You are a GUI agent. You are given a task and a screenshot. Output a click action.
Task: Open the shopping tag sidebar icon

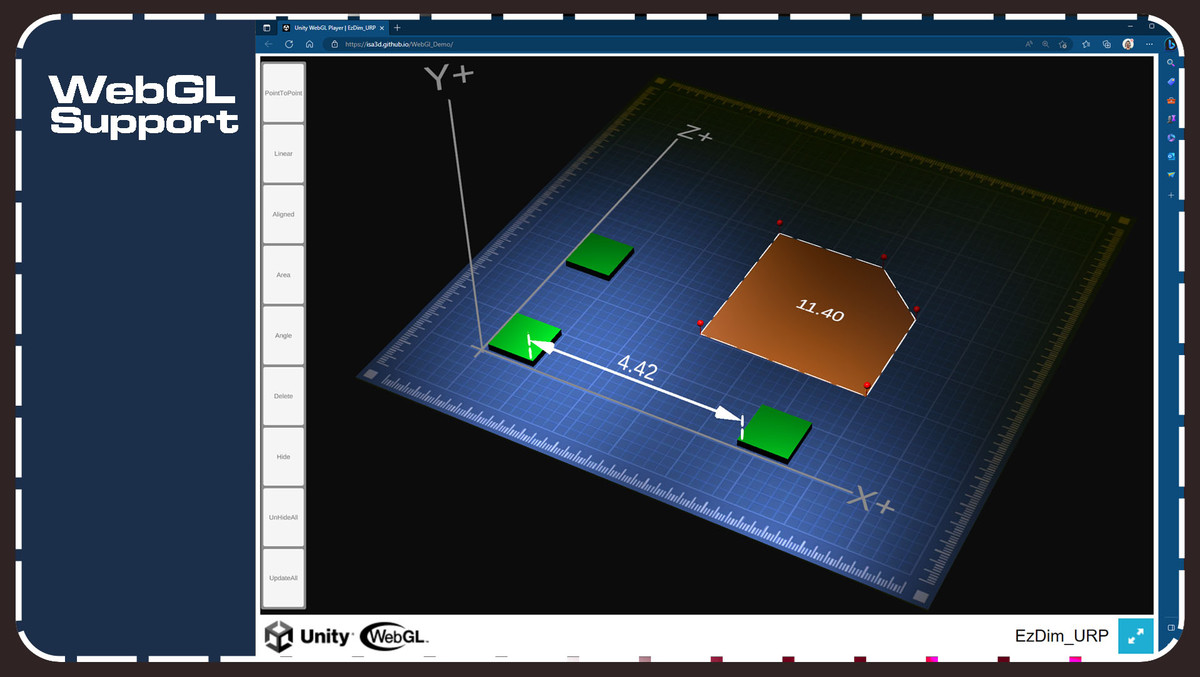pyautogui.click(x=1172, y=81)
